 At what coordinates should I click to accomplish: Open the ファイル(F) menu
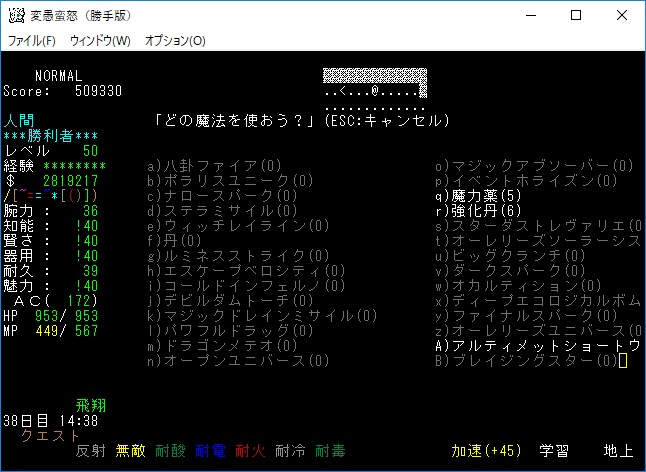coord(32,41)
